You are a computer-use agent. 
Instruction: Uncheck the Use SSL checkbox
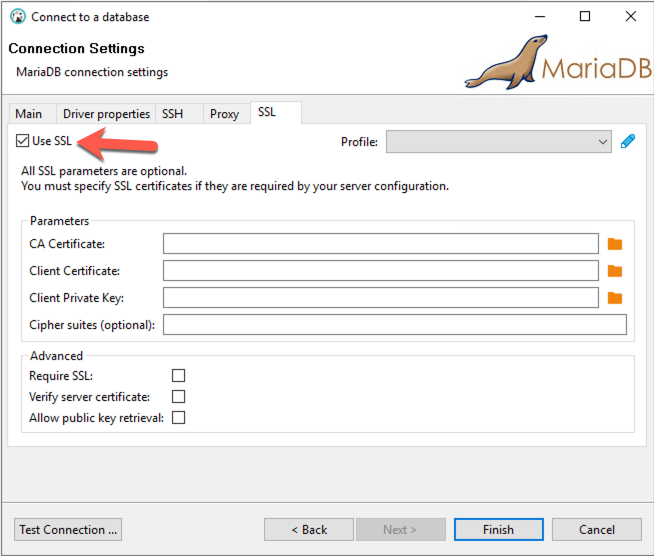point(23,141)
